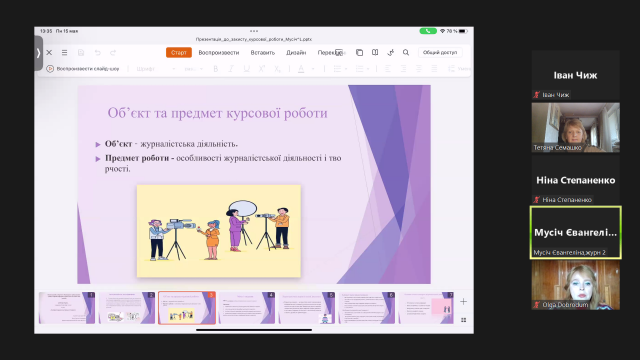Select slide 3 thumbnail

pos(187,308)
